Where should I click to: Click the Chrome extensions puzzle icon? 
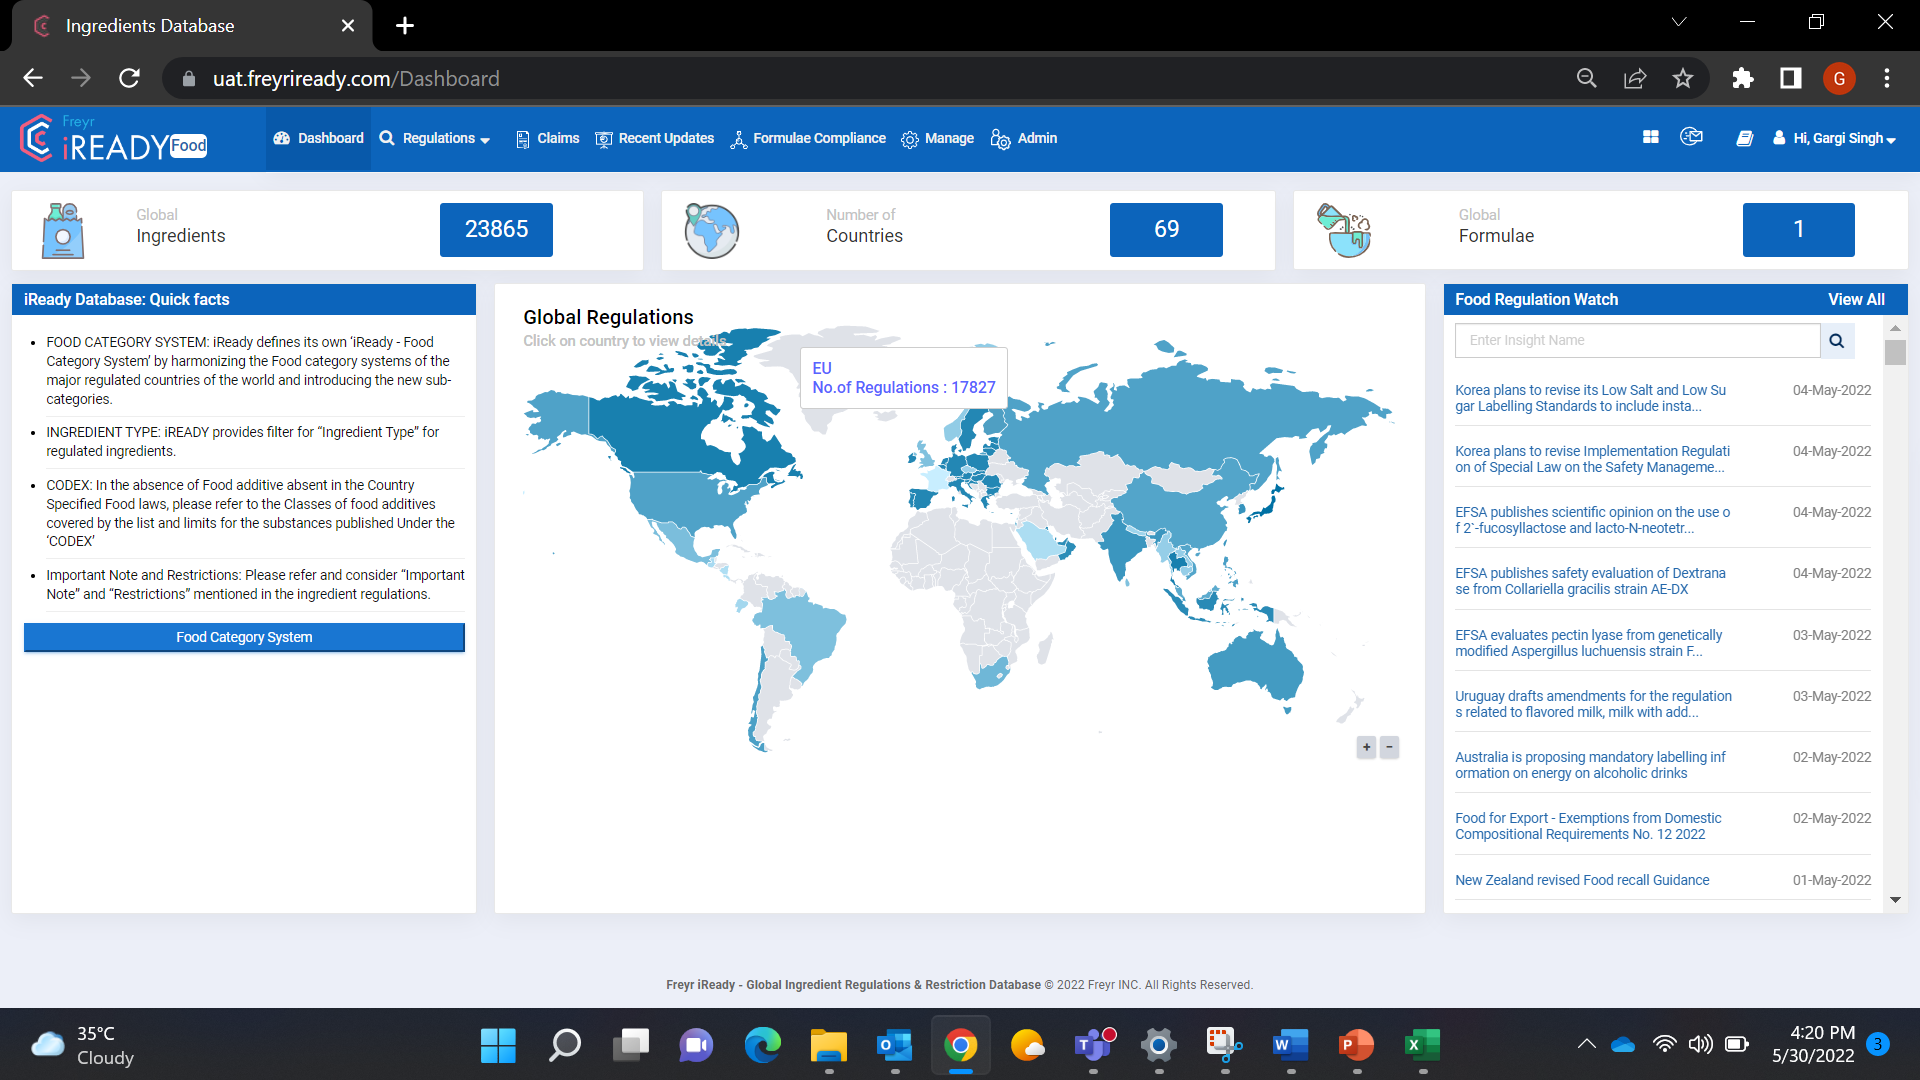click(1742, 78)
